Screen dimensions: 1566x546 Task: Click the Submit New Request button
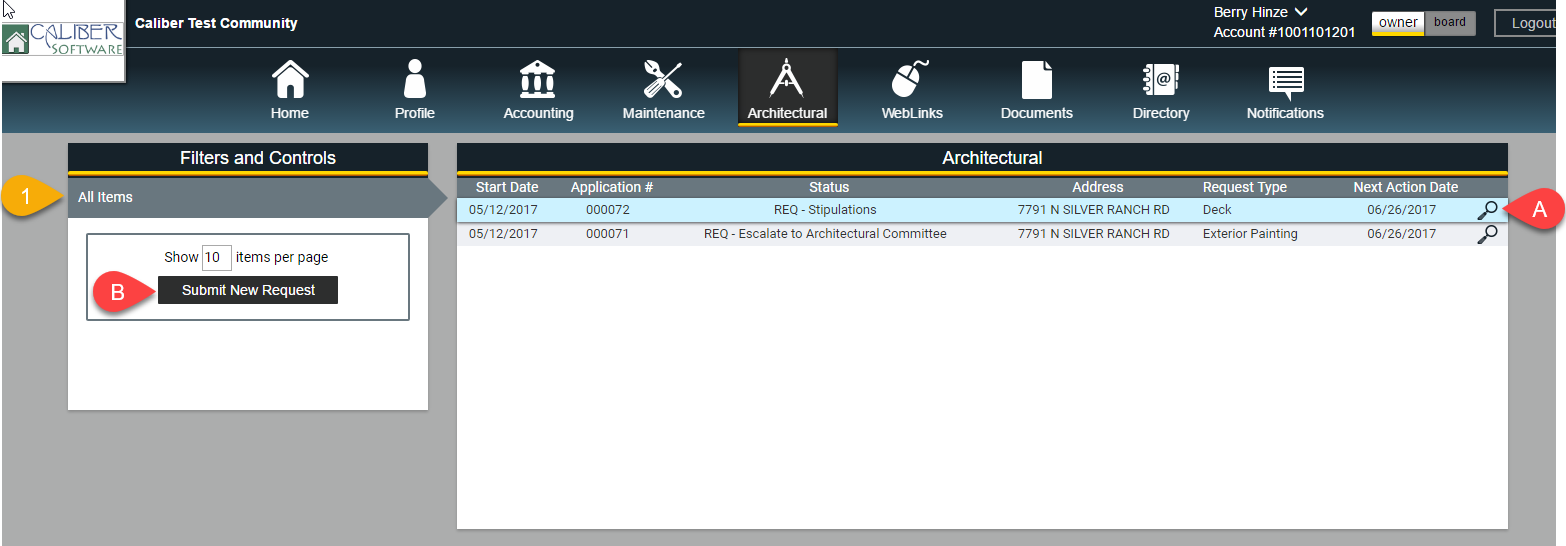pyautogui.click(x=248, y=290)
